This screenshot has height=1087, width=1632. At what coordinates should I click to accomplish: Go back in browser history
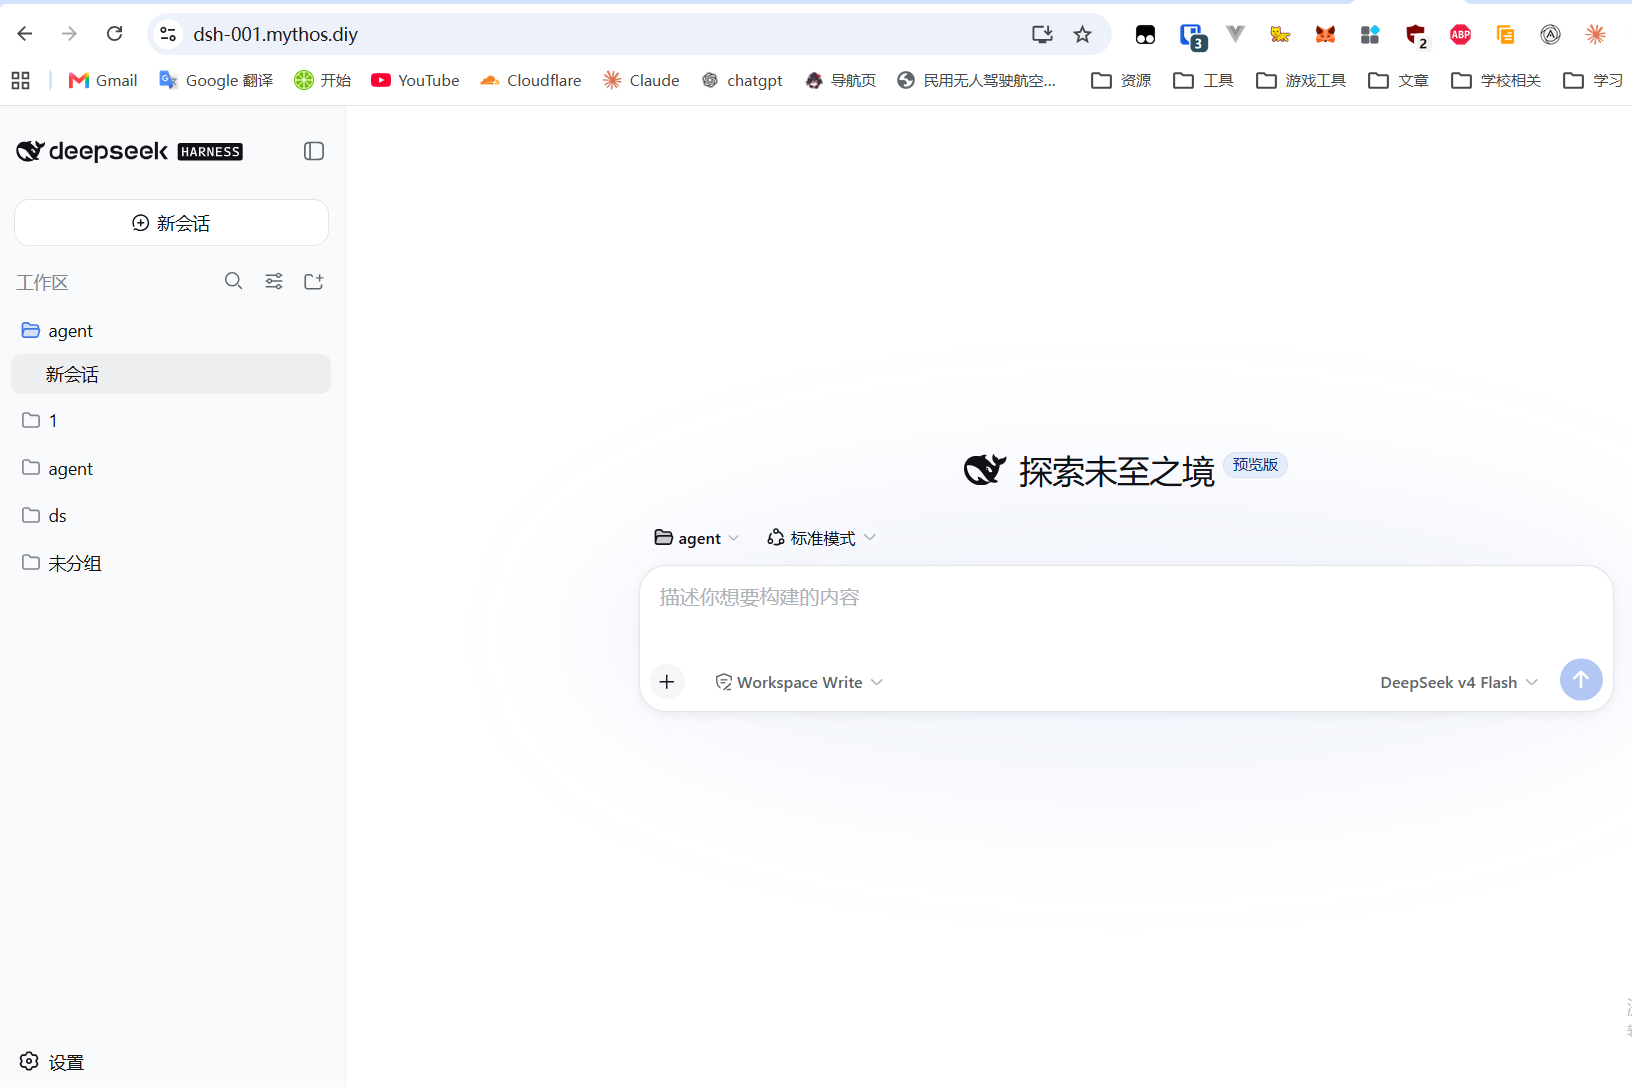tap(25, 34)
